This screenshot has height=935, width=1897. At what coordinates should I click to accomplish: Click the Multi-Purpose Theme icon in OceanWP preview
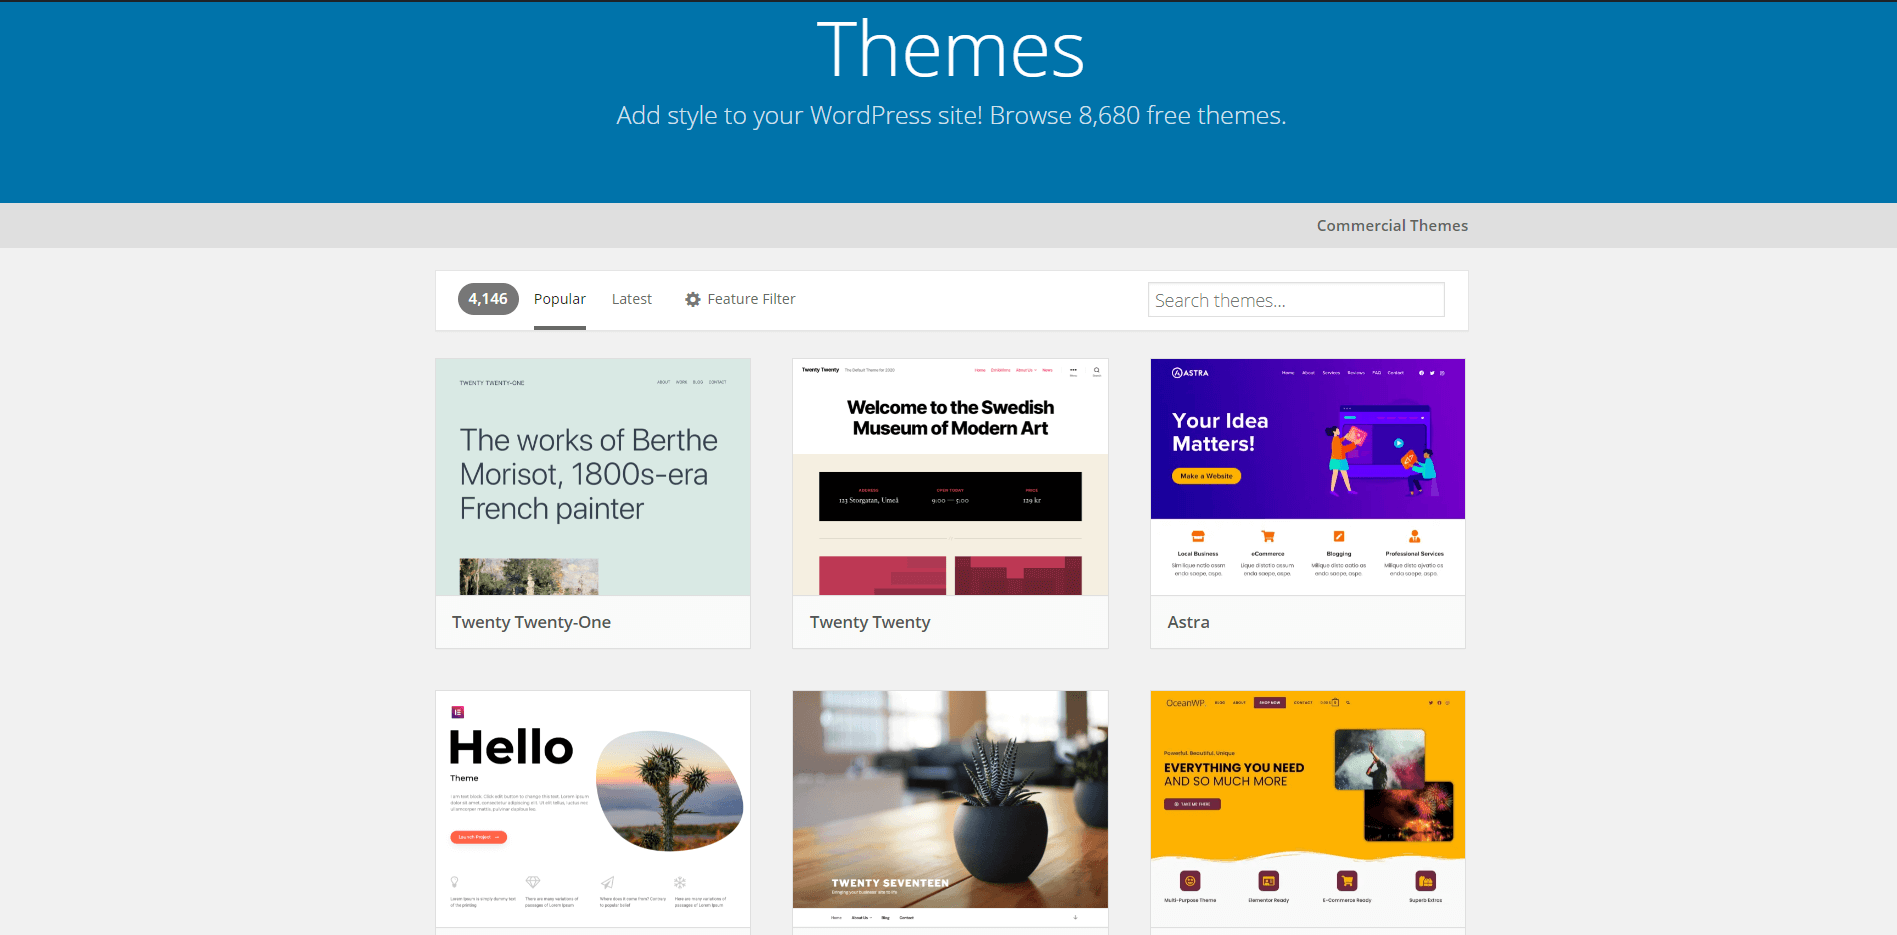pyautogui.click(x=1190, y=881)
